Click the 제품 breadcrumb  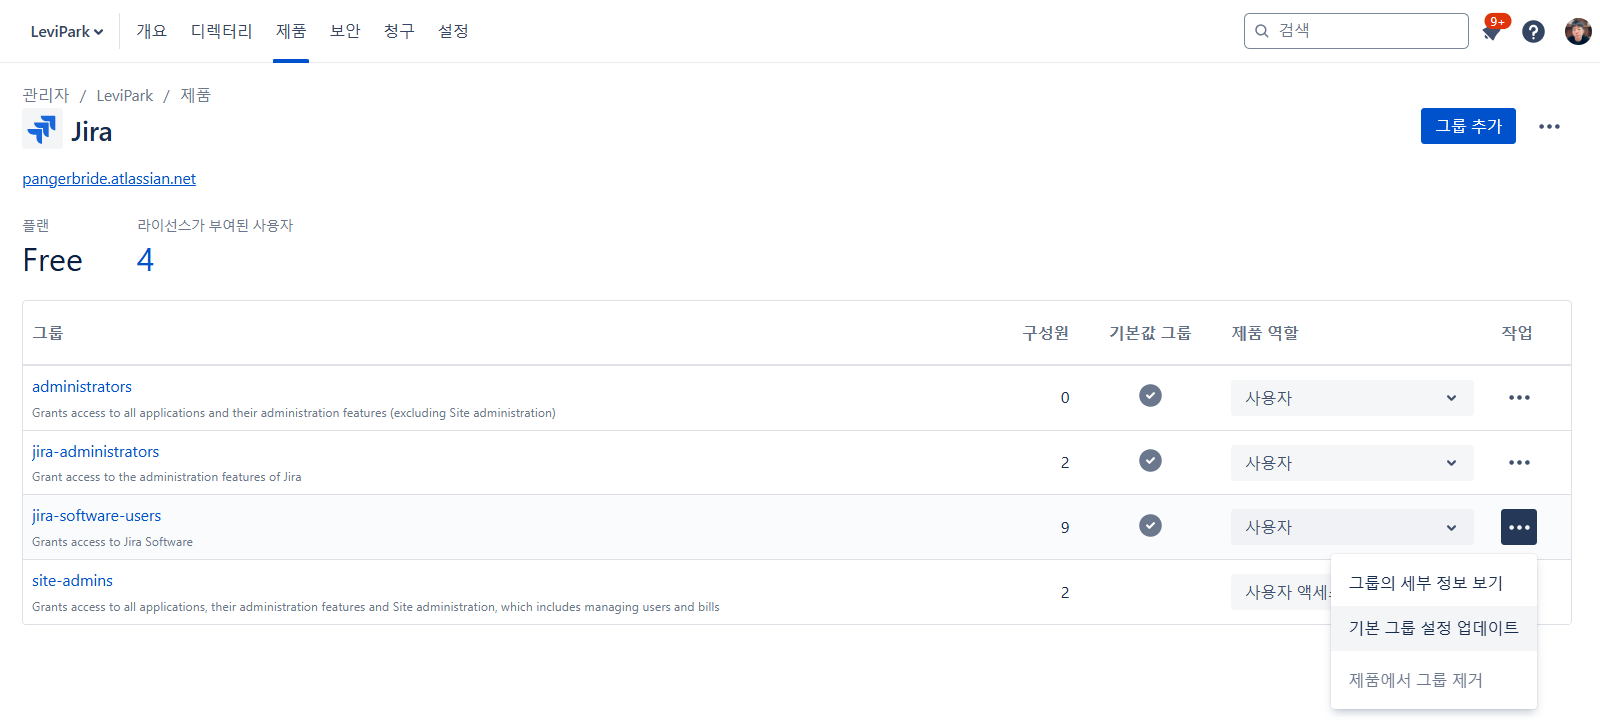(x=196, y=95)
